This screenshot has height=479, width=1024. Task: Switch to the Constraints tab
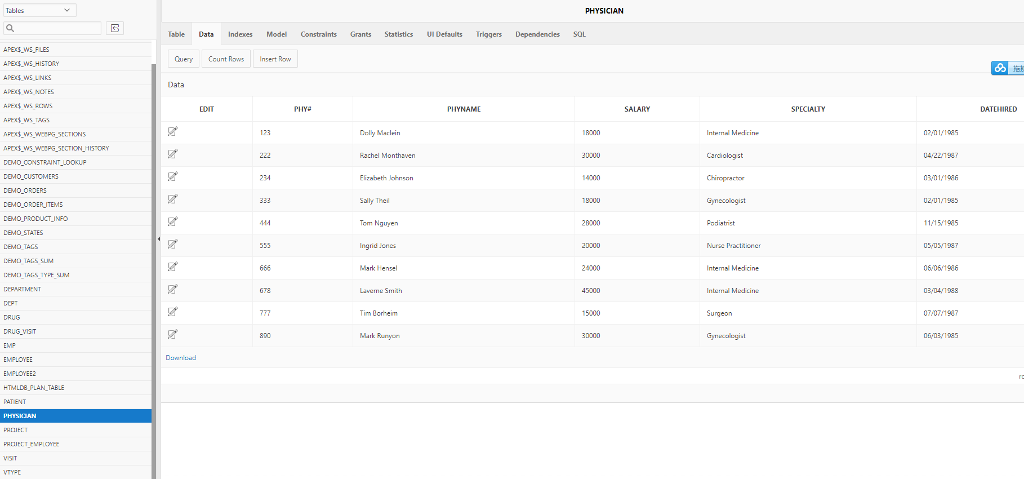click(319, 34)
